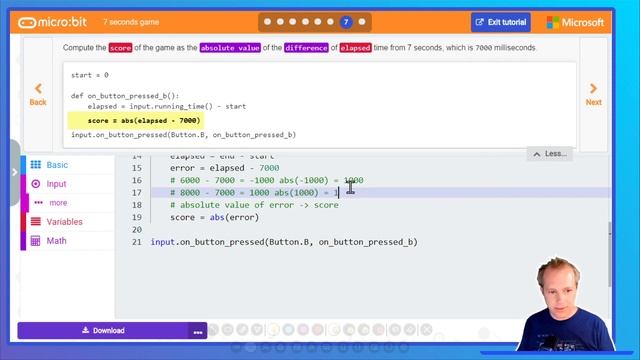Click the Back arrow in tutorial
This screenshot has height=360, width=640.
(38, 95)
